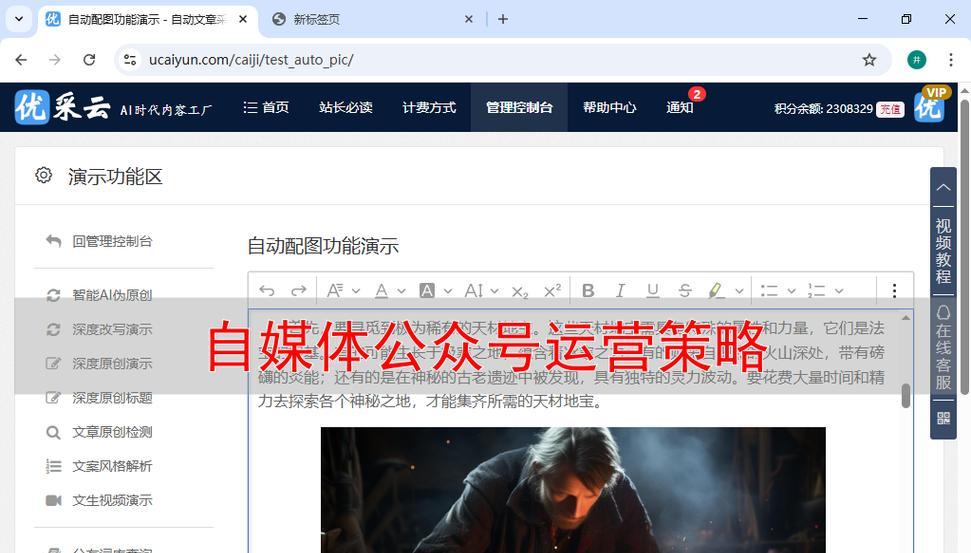The image size is (971, 553).
Task: Expand font background color dropdown
Action: point(448,290)
